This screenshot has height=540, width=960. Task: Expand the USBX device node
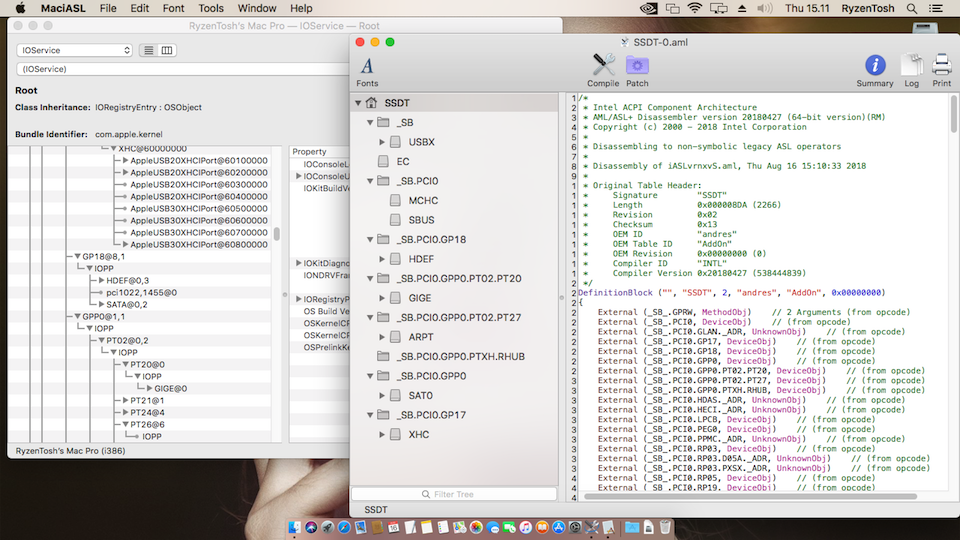click(x=383, y=142)
